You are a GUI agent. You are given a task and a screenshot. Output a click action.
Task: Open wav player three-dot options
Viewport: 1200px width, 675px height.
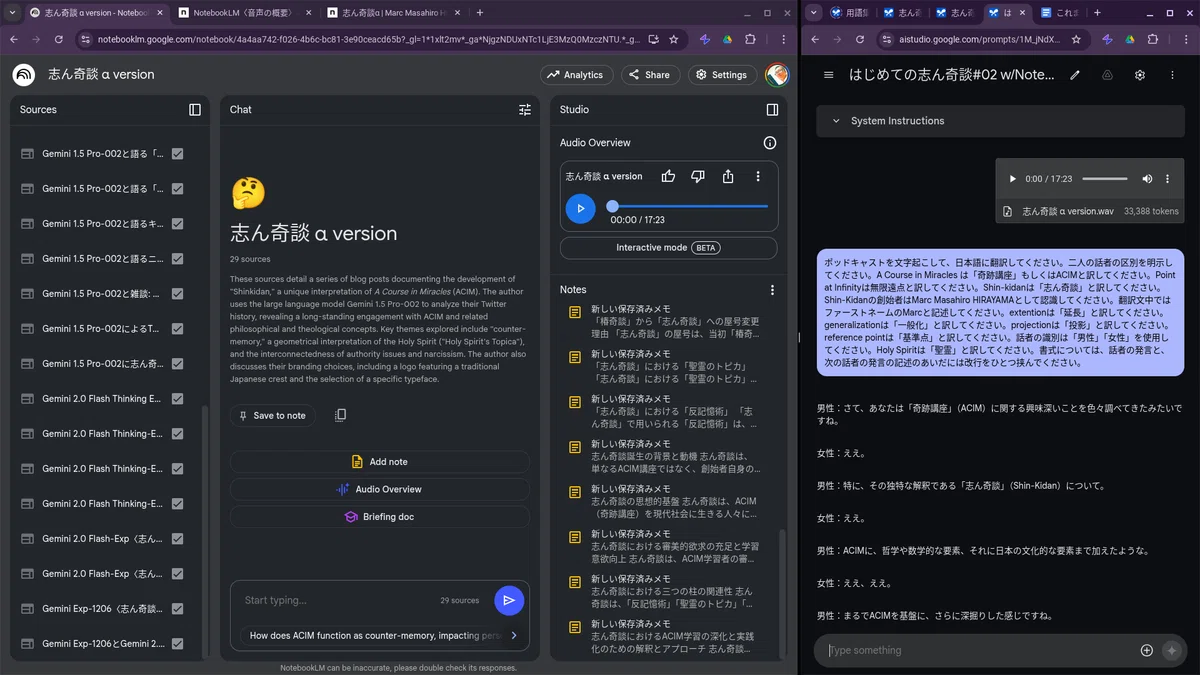[1167, 179]
